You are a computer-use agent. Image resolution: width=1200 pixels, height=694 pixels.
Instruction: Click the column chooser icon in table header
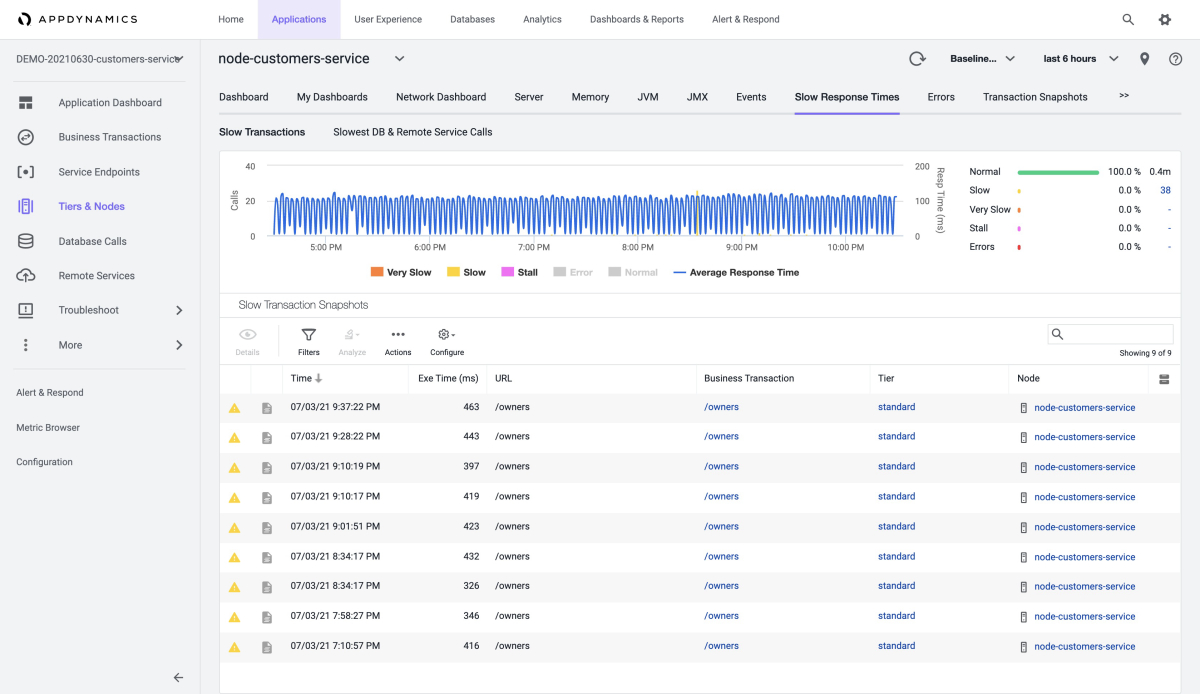[1164, 379]
